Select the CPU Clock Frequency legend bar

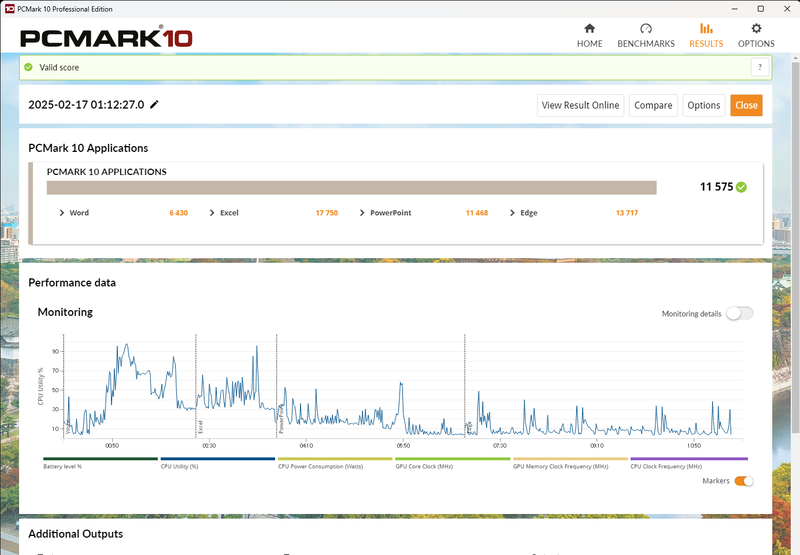(689, 459)
